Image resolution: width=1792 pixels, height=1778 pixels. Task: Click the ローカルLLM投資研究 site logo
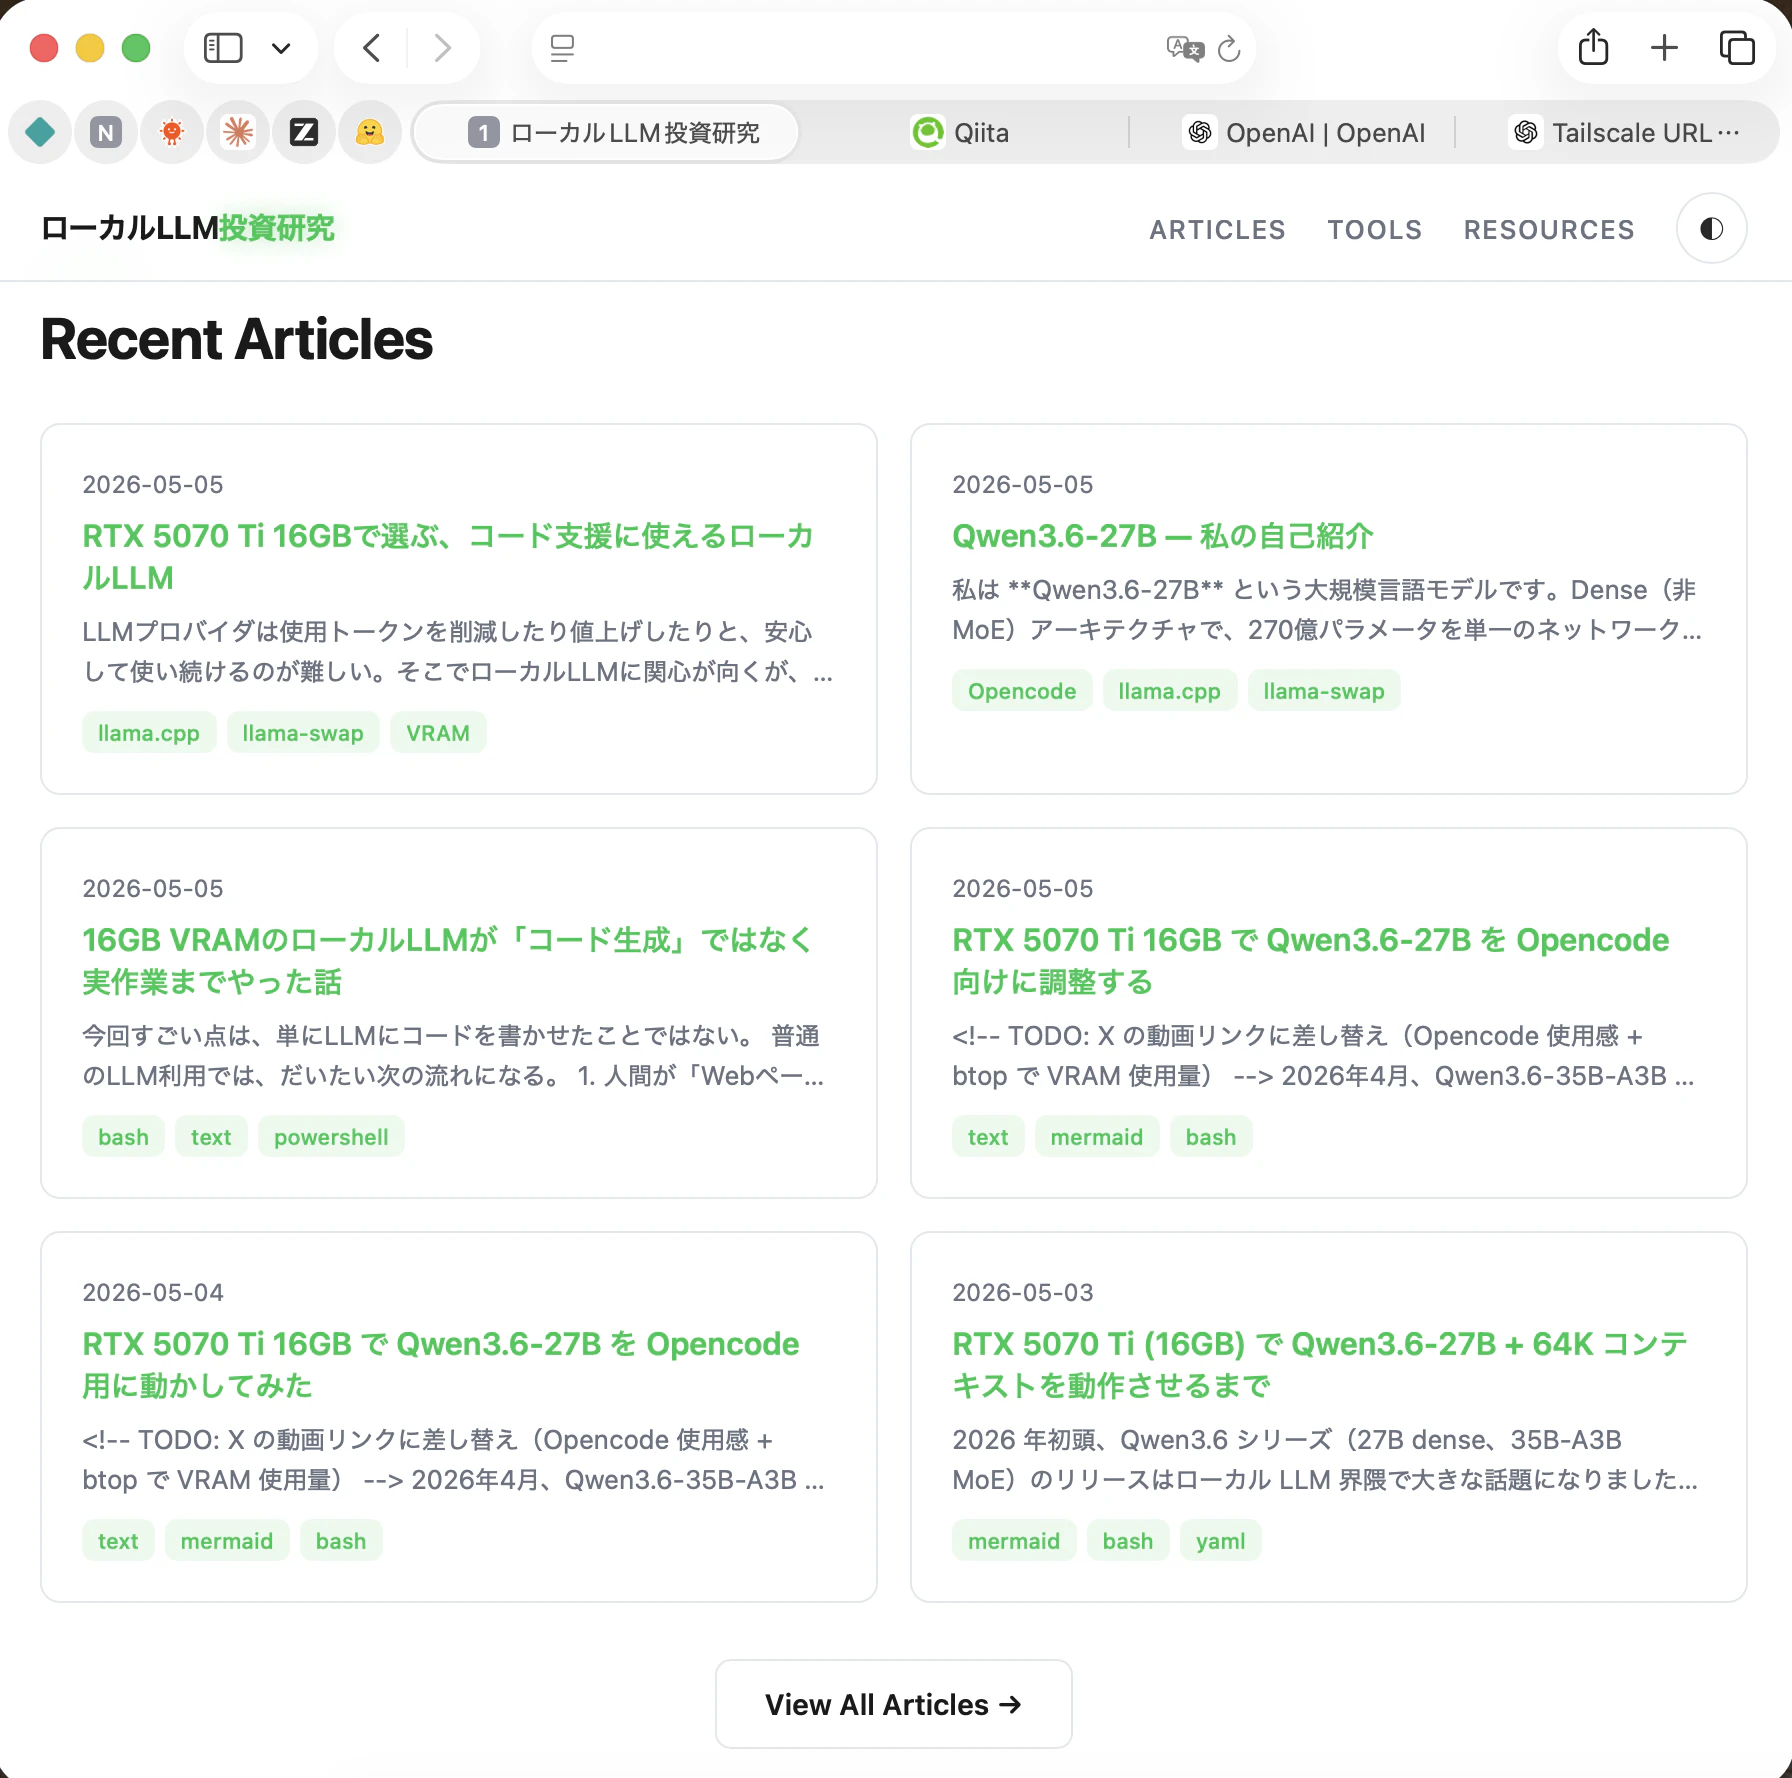(x=188, y=228)
